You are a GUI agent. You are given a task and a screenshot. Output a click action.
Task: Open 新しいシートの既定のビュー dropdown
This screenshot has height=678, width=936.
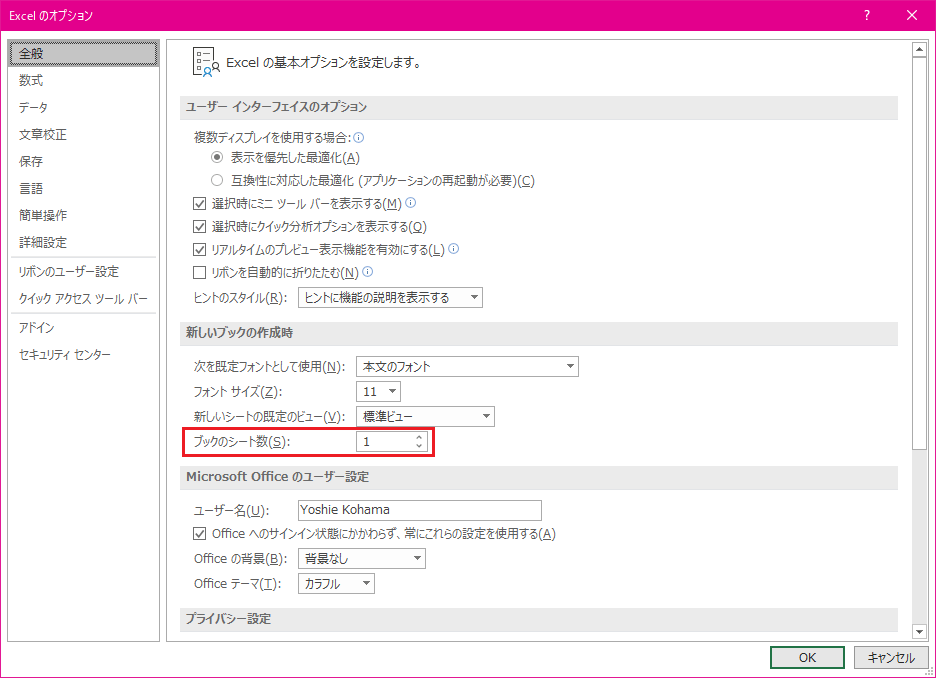pos(426,417)
